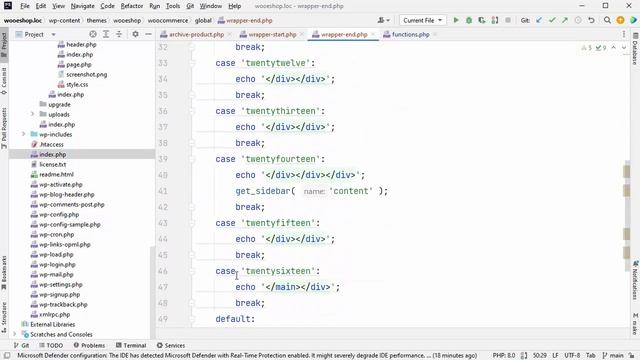
Task: Show Git history clock icon
Action: 578,20
